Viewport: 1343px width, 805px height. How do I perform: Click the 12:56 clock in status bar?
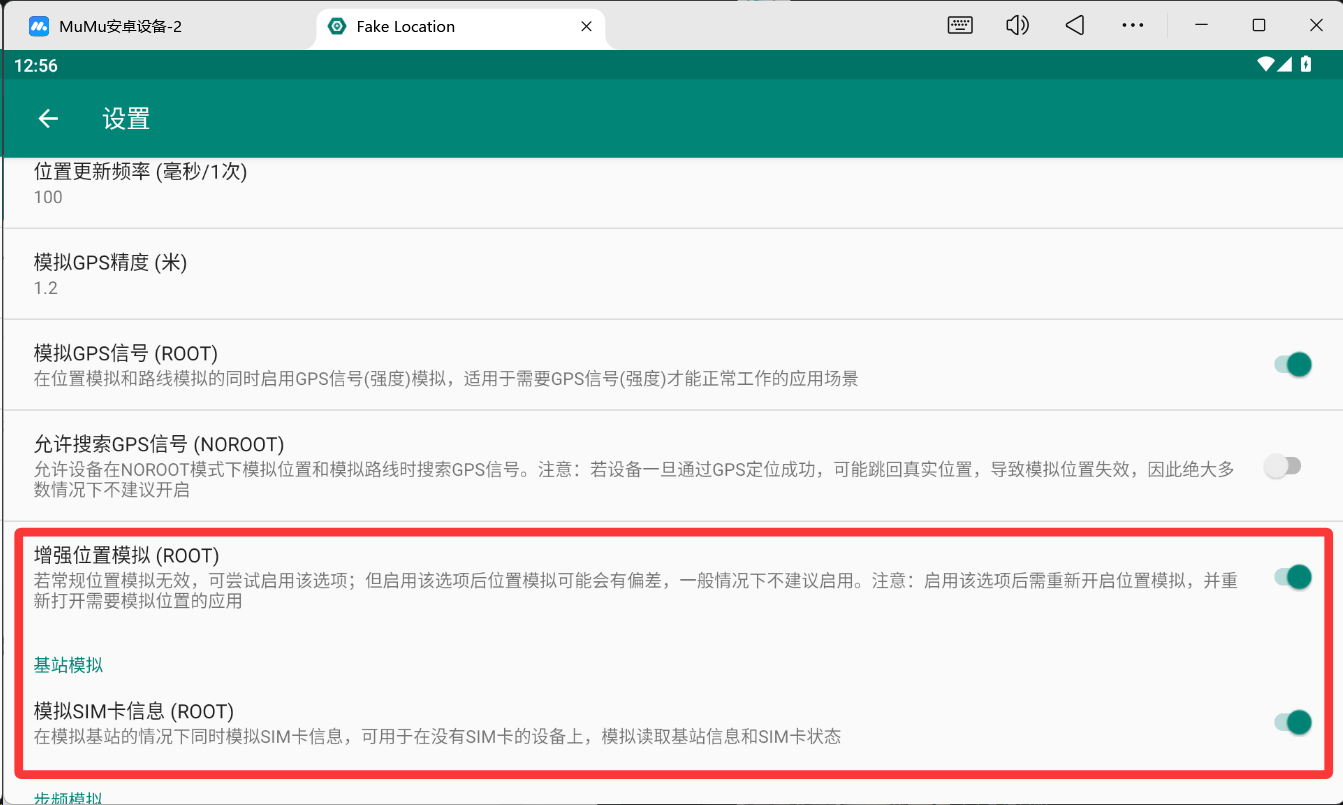coord(36,66)
